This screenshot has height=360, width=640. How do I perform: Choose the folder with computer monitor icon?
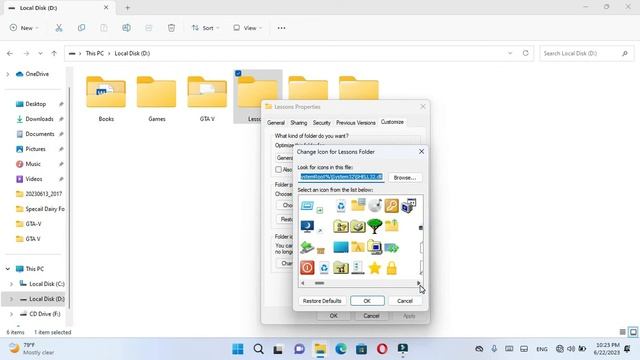point(374,247)
